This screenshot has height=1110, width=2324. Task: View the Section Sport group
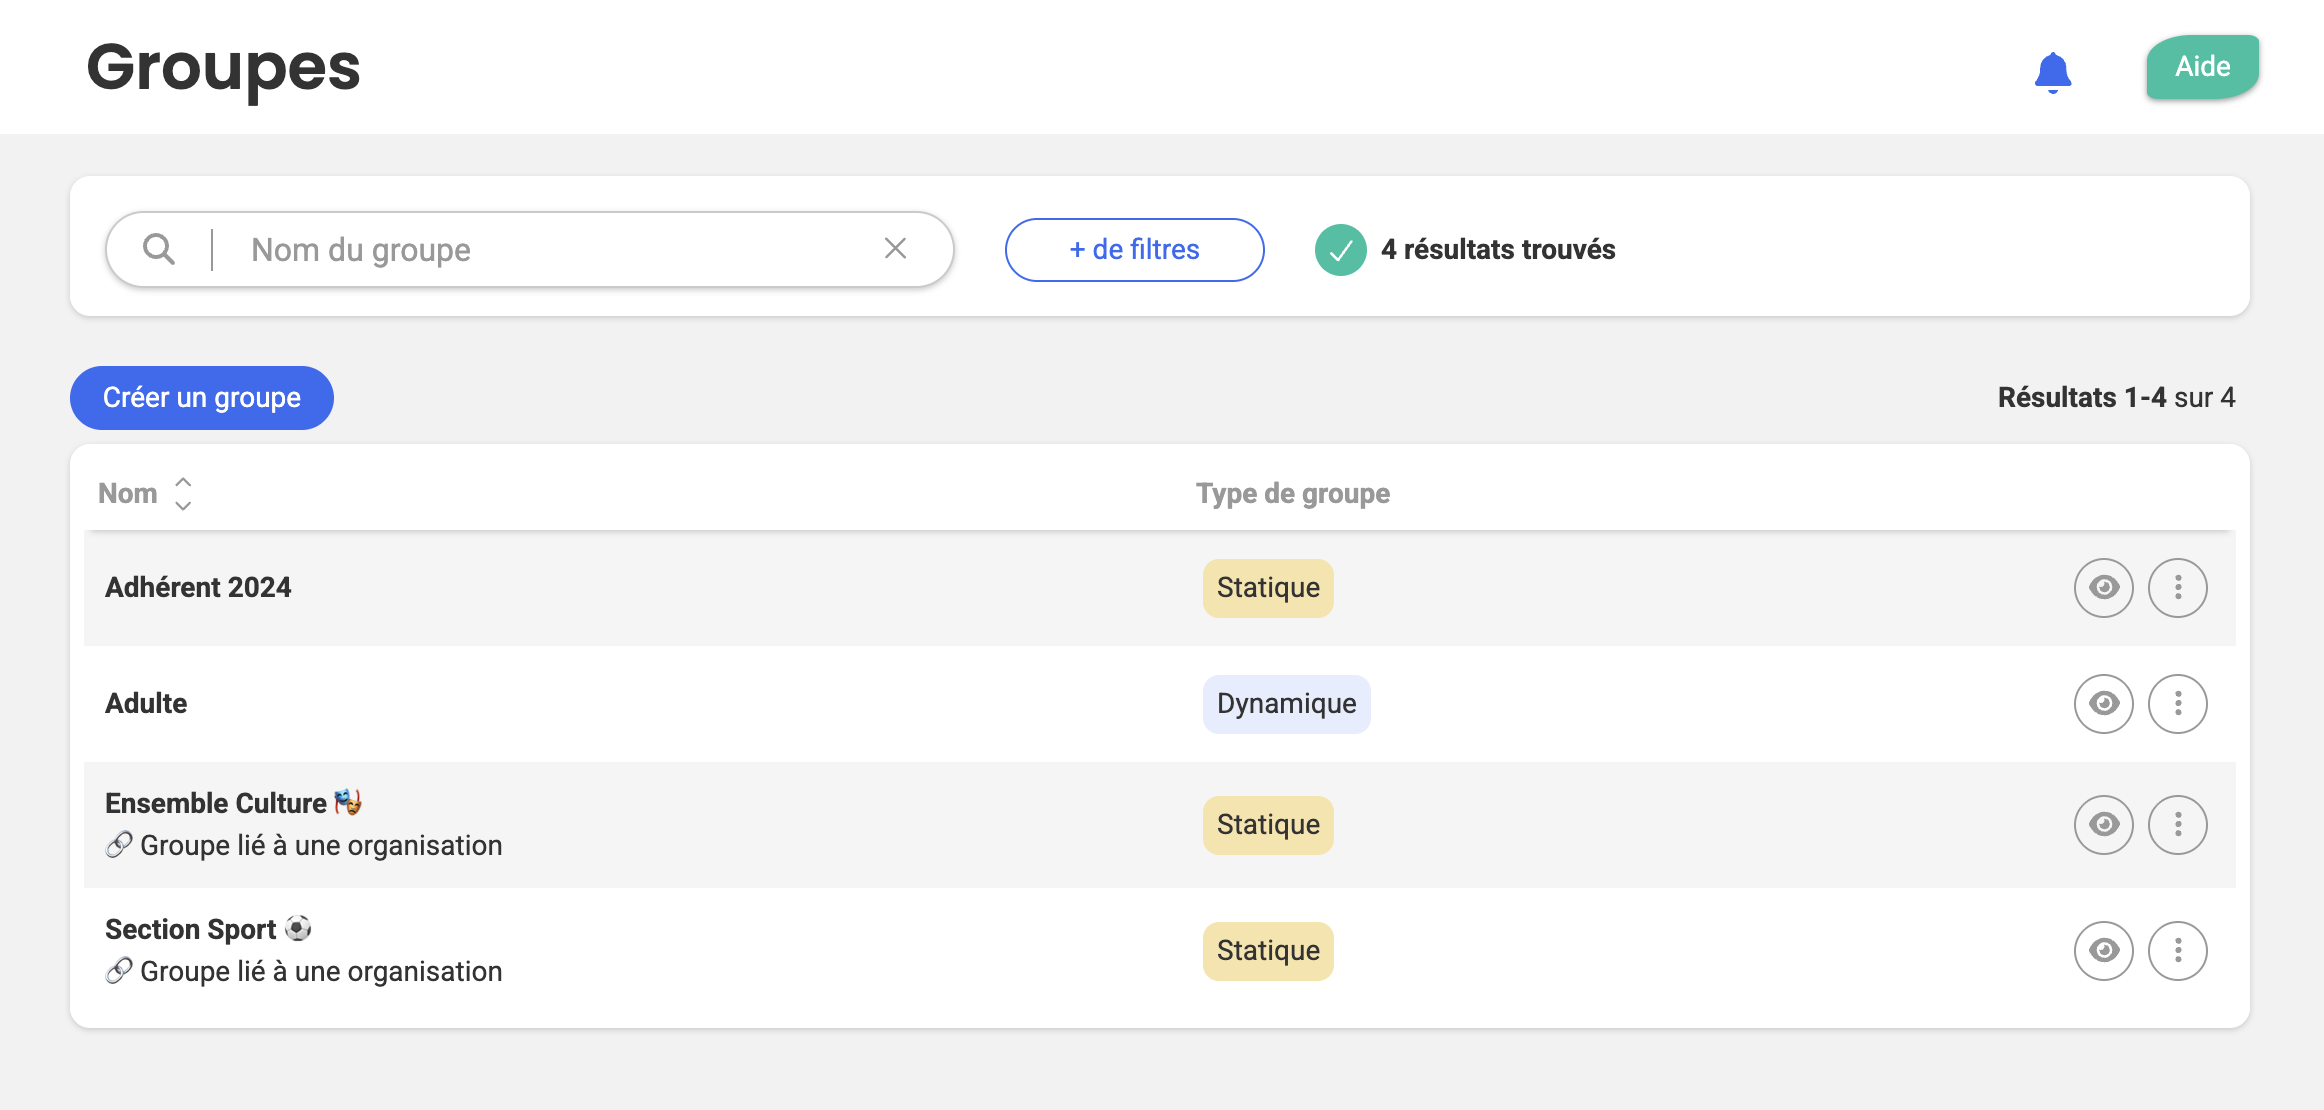[2103, 951]
